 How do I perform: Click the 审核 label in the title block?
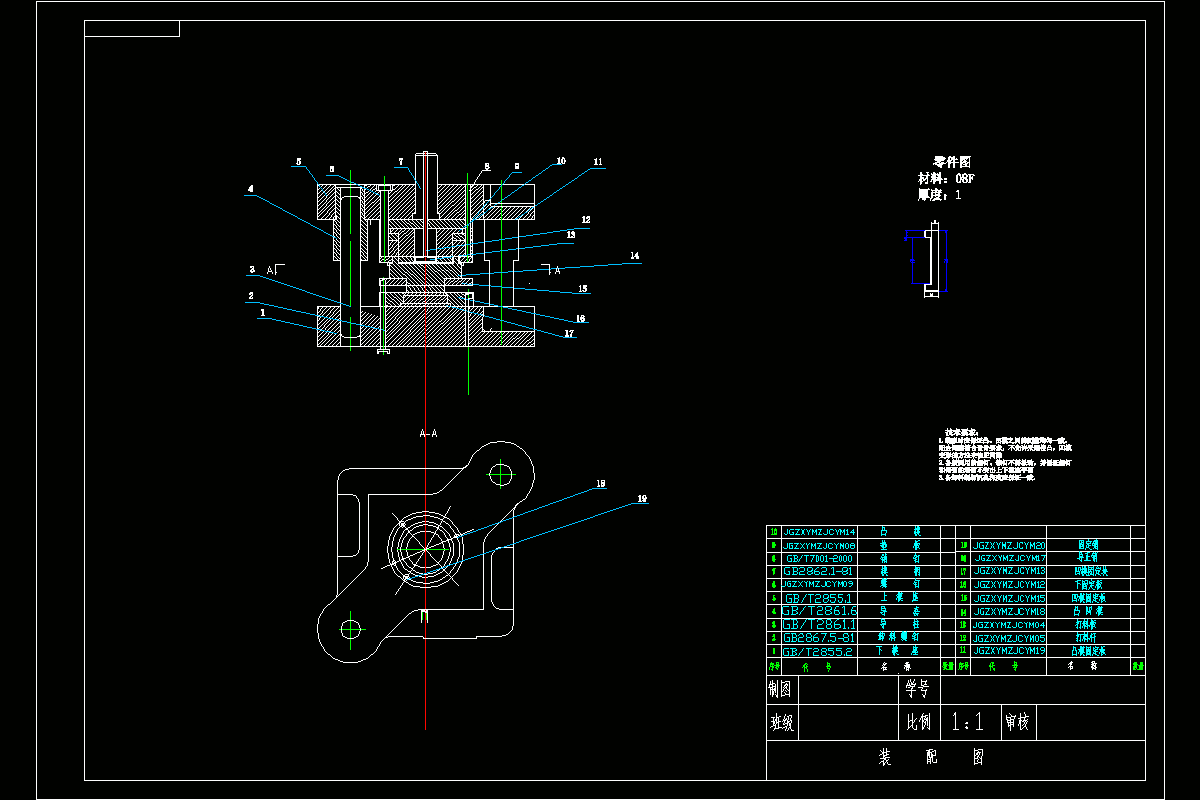point(1017,722)
